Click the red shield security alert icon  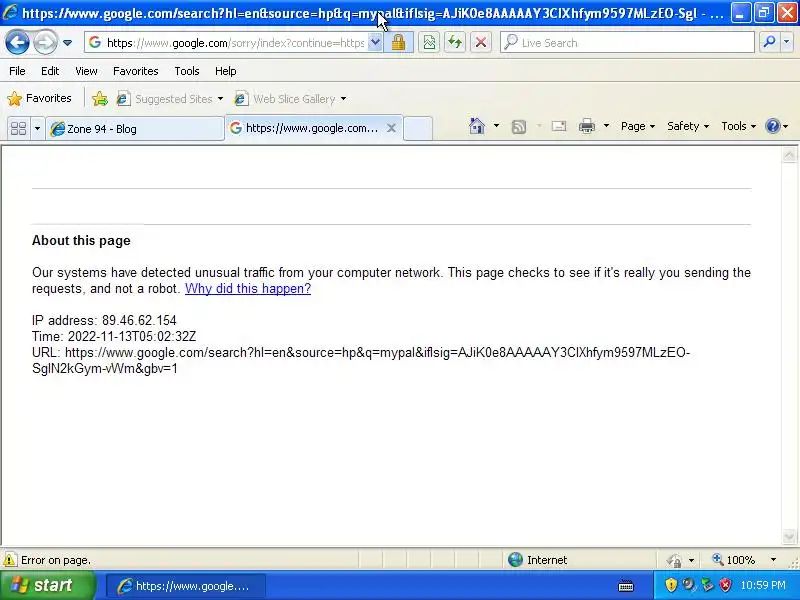[726, 585]
